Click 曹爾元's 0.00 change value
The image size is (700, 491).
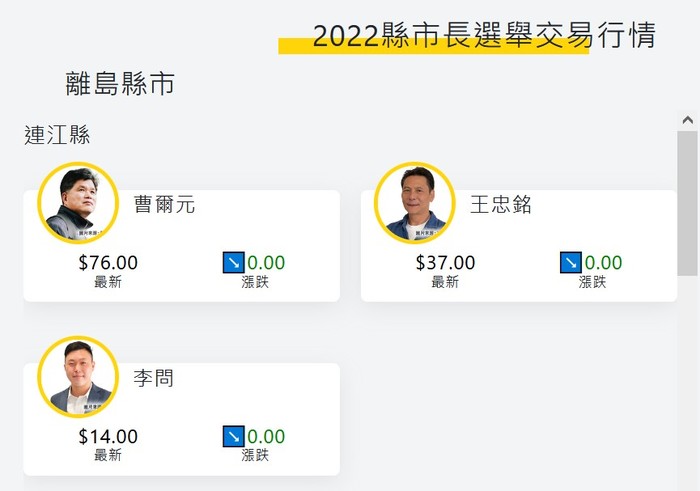(266, 262)
